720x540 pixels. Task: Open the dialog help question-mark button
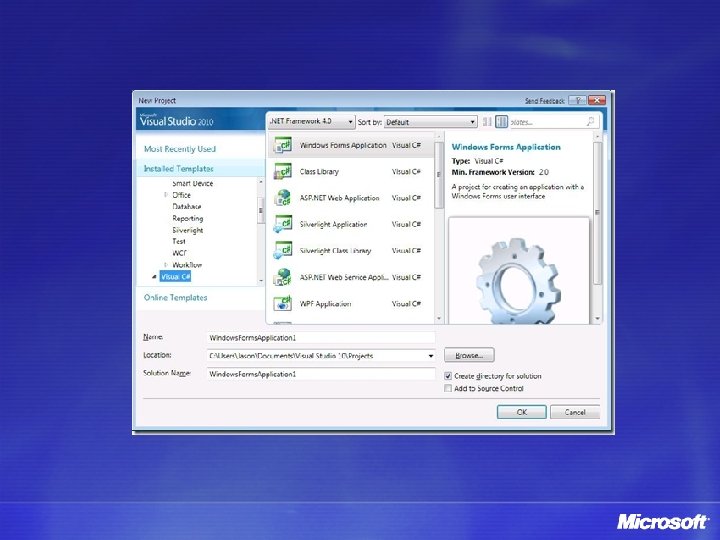click(577, 100)
